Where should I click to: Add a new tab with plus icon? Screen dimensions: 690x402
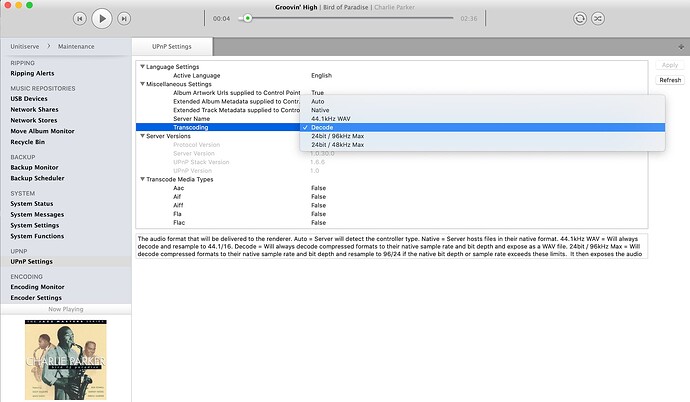point(681,47)
